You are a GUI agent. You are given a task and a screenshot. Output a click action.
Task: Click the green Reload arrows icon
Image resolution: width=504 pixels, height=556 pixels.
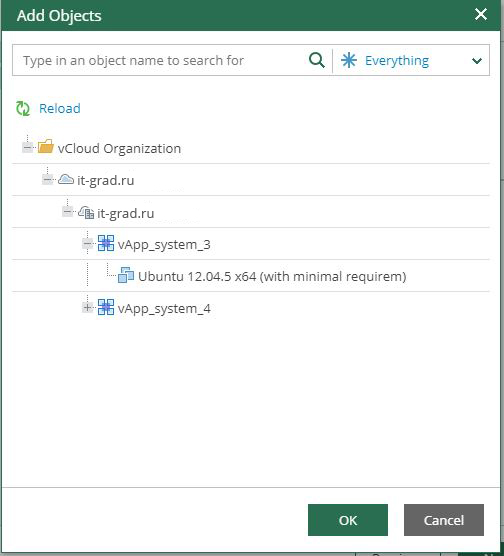23,109
